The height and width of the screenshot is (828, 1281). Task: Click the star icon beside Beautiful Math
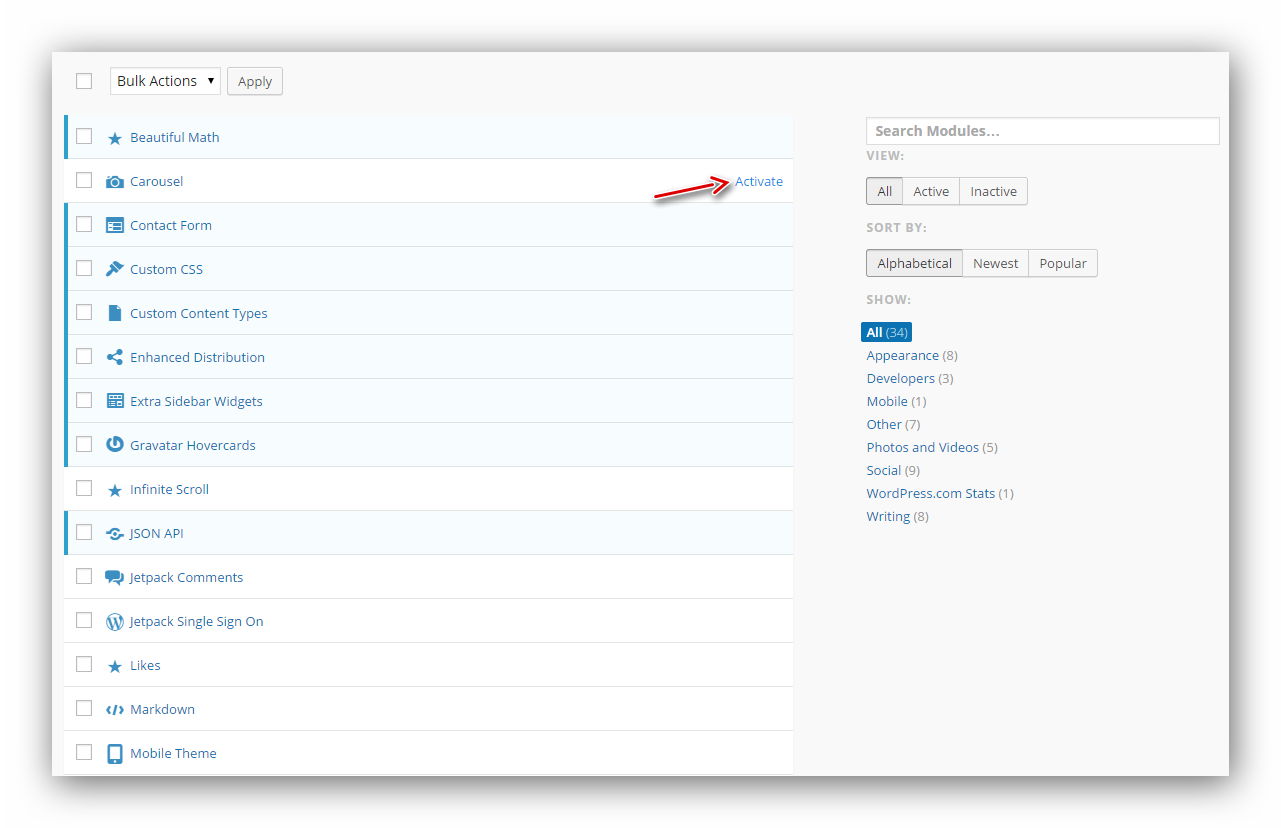[x=115, y=138]
